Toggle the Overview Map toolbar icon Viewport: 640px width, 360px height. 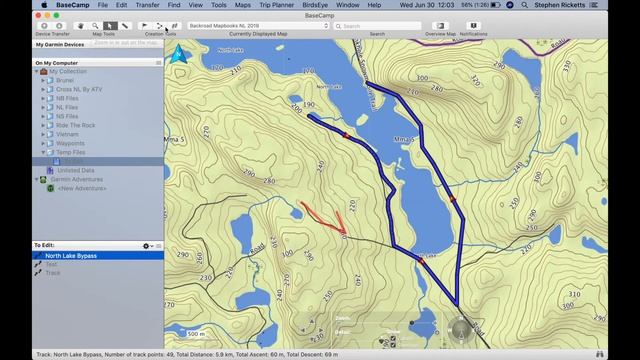click(440, 26)
